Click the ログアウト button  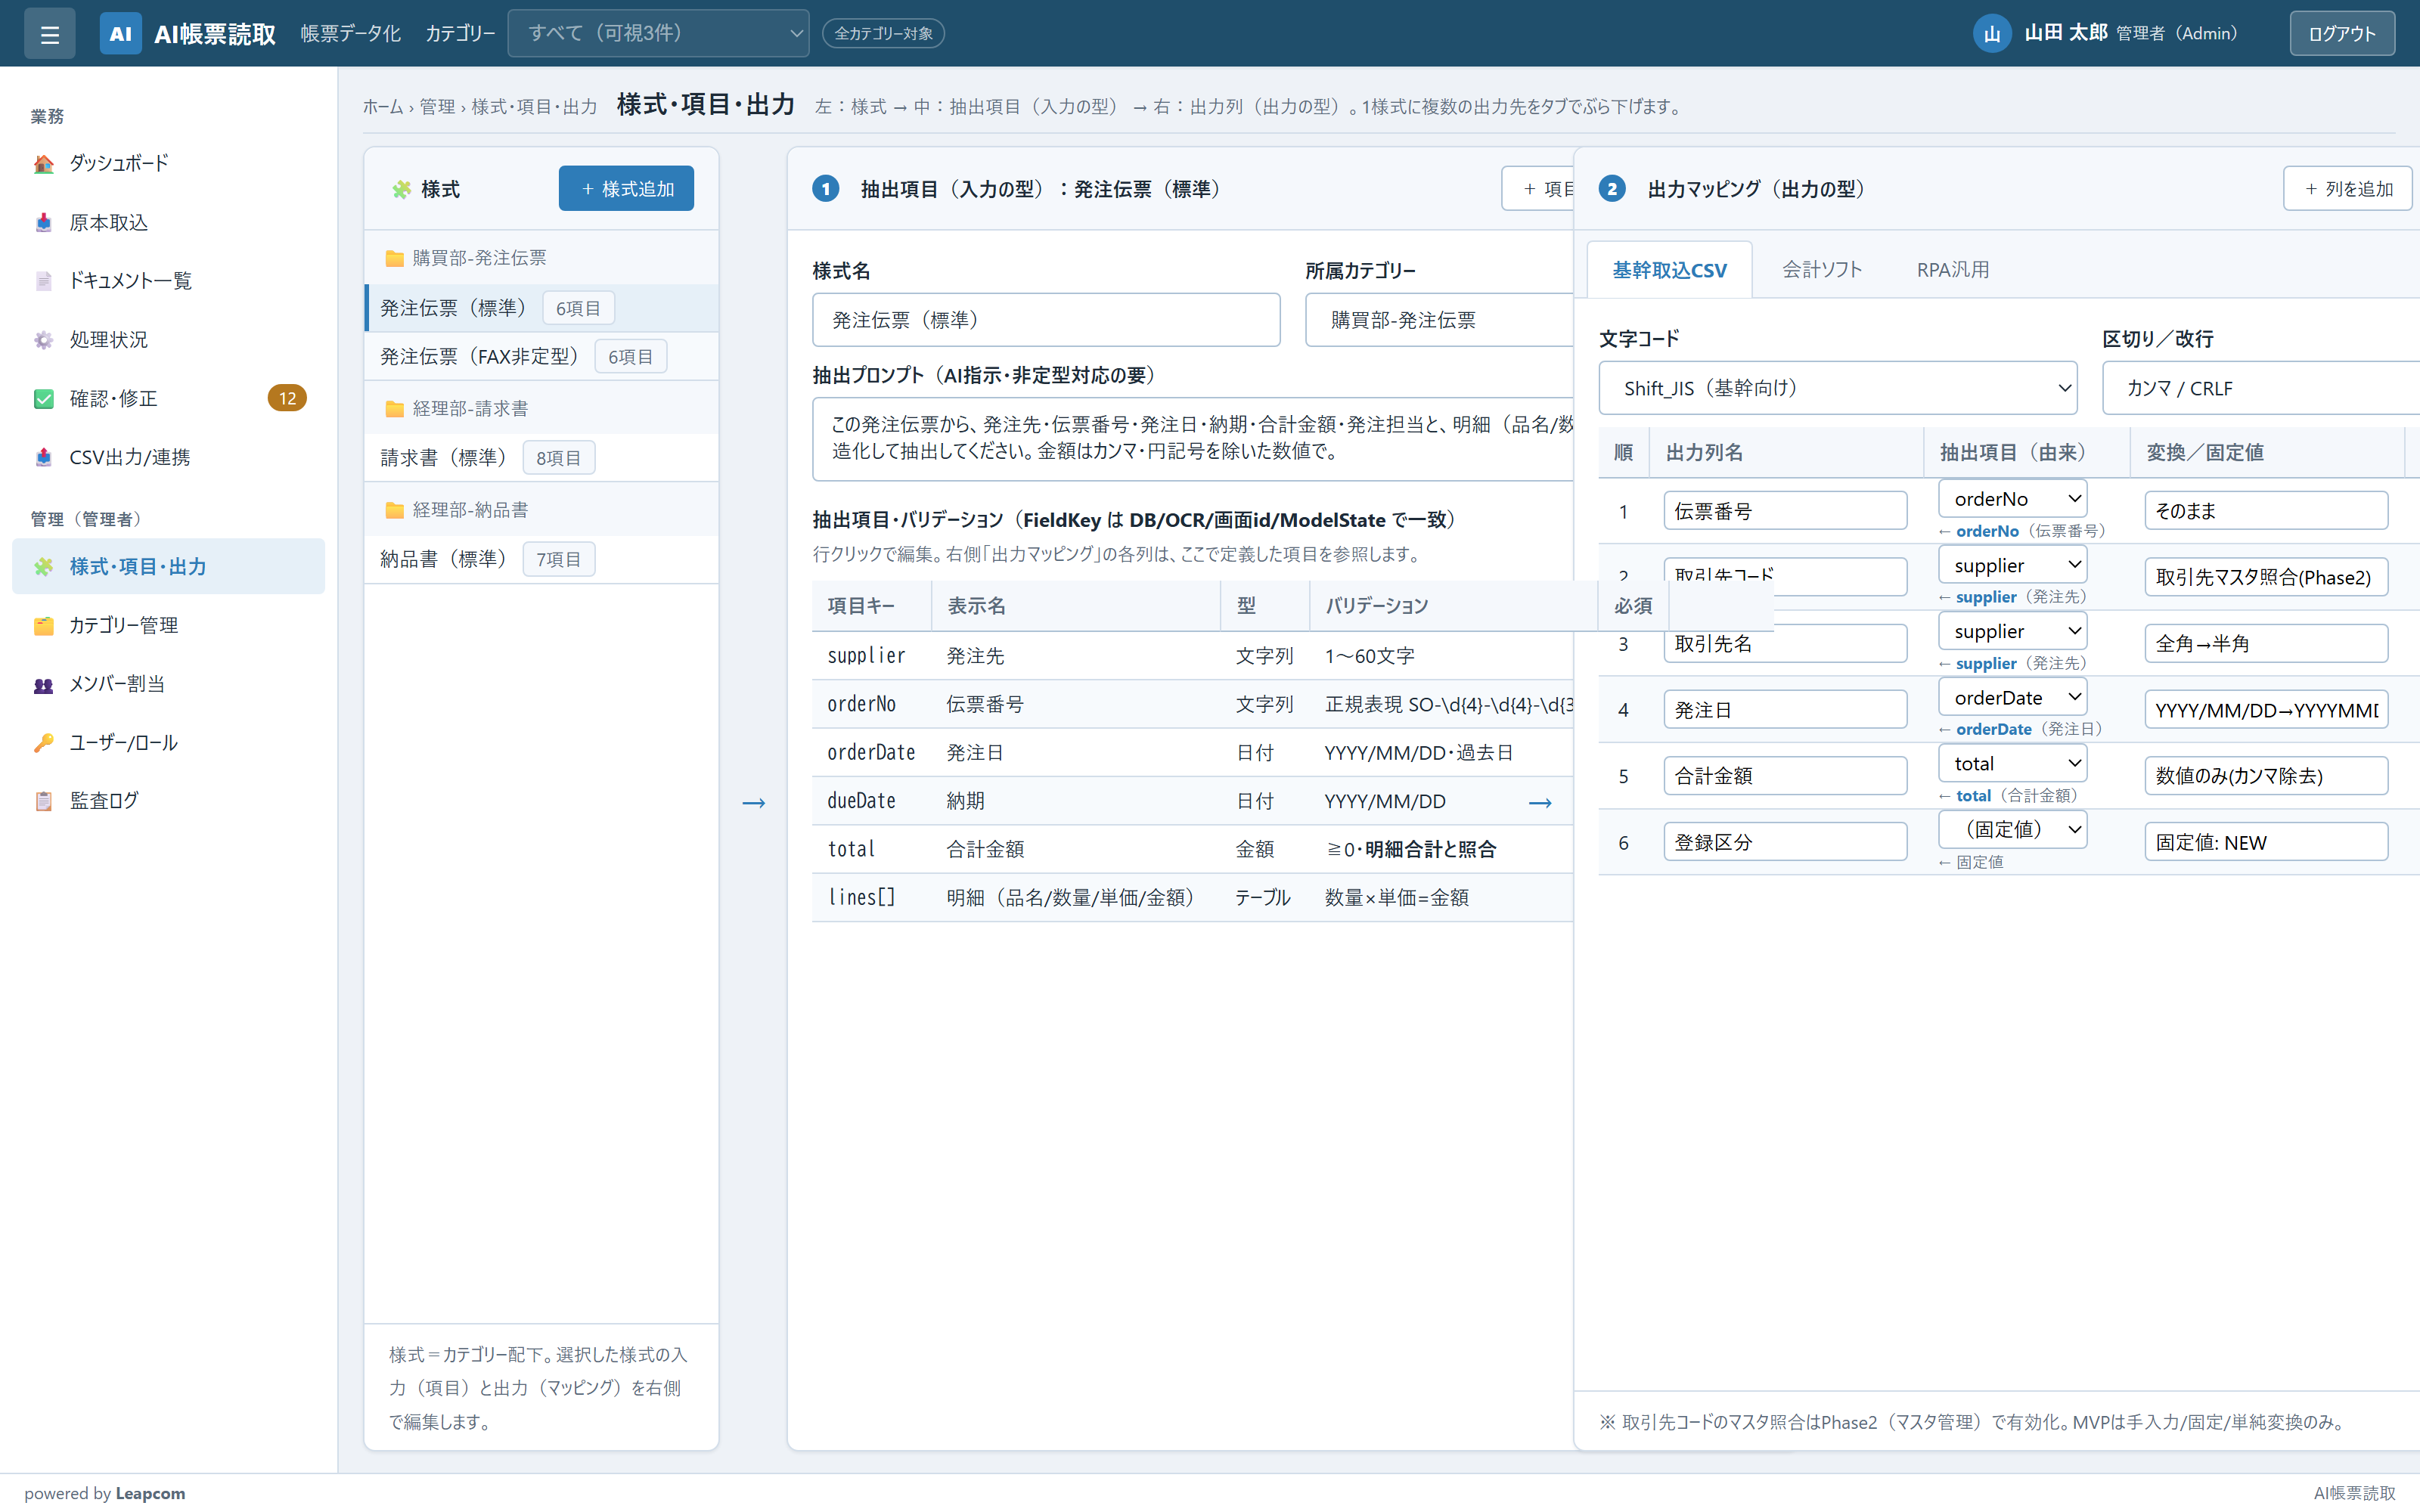pyautogui.click(x=2341, y=34)
